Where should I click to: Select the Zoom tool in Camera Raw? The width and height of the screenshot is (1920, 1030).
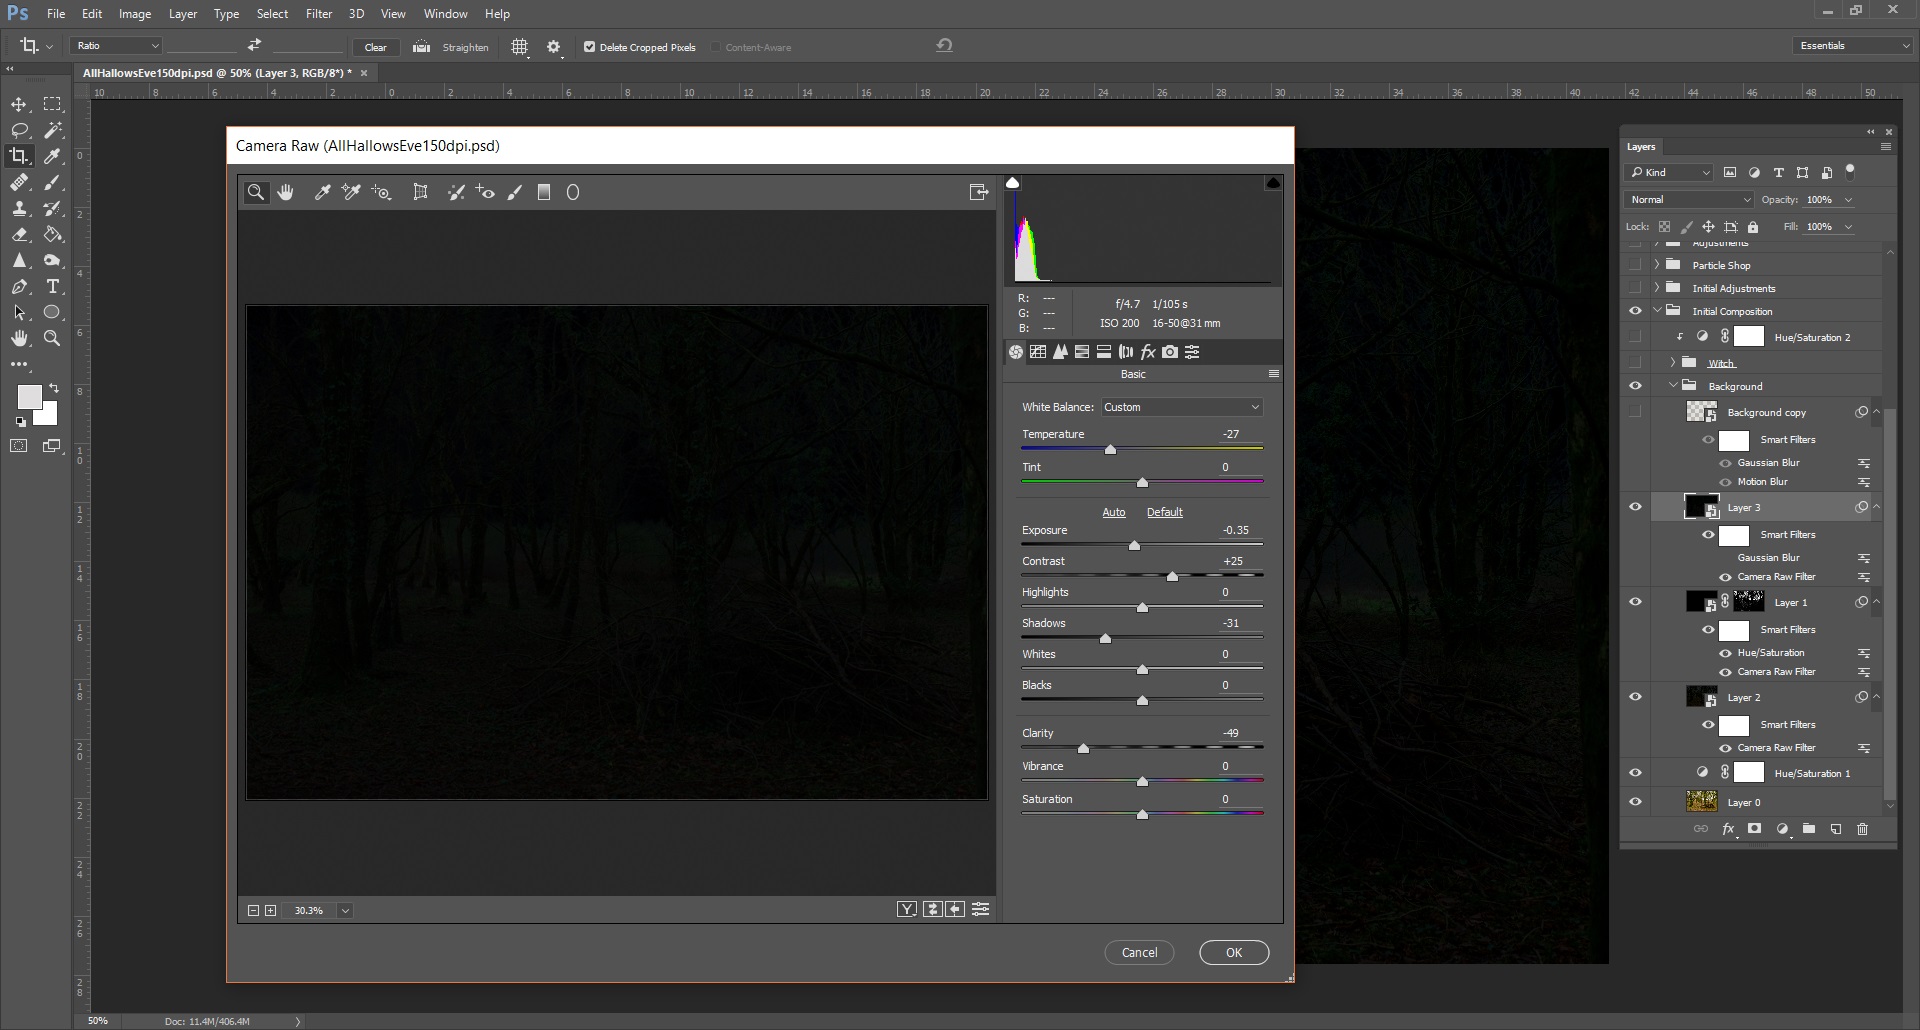(x=256, y=192)
